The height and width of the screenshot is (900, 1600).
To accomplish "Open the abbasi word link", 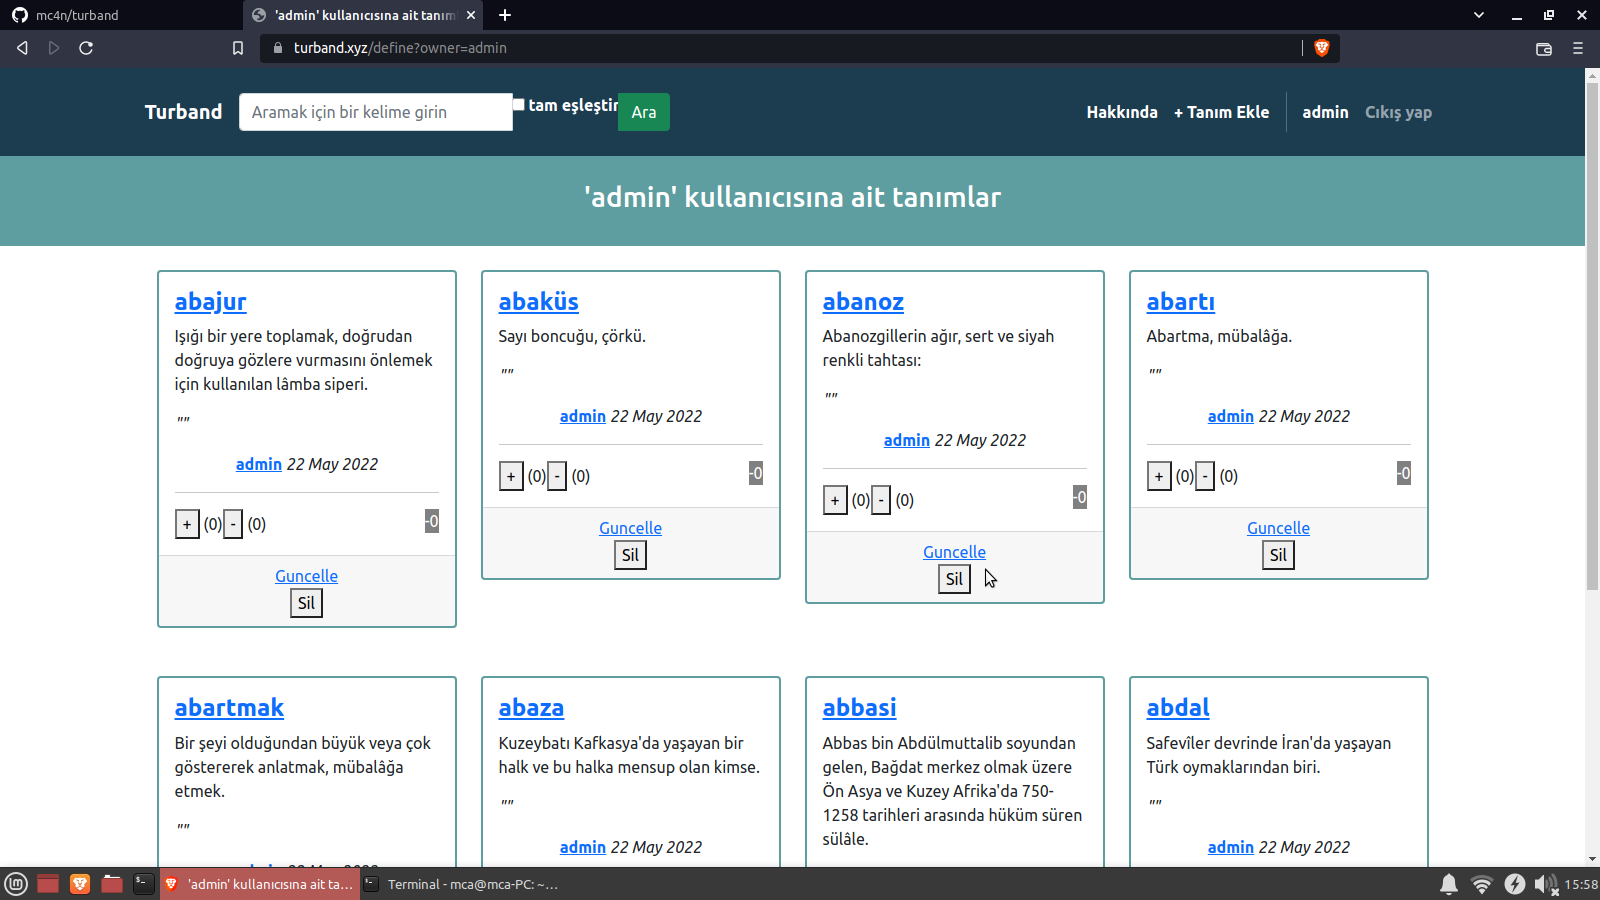I will [859, 708].
